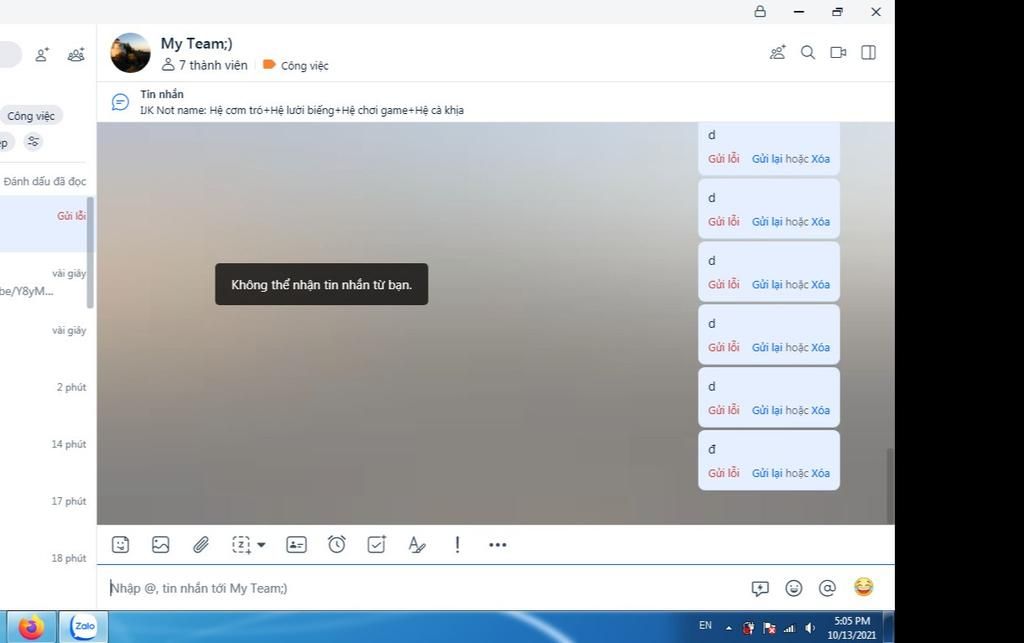Viewport: 1024px width, 643px height.
Task: Open the sticker picker in chat toolbar
Action: tap(120, 544)
